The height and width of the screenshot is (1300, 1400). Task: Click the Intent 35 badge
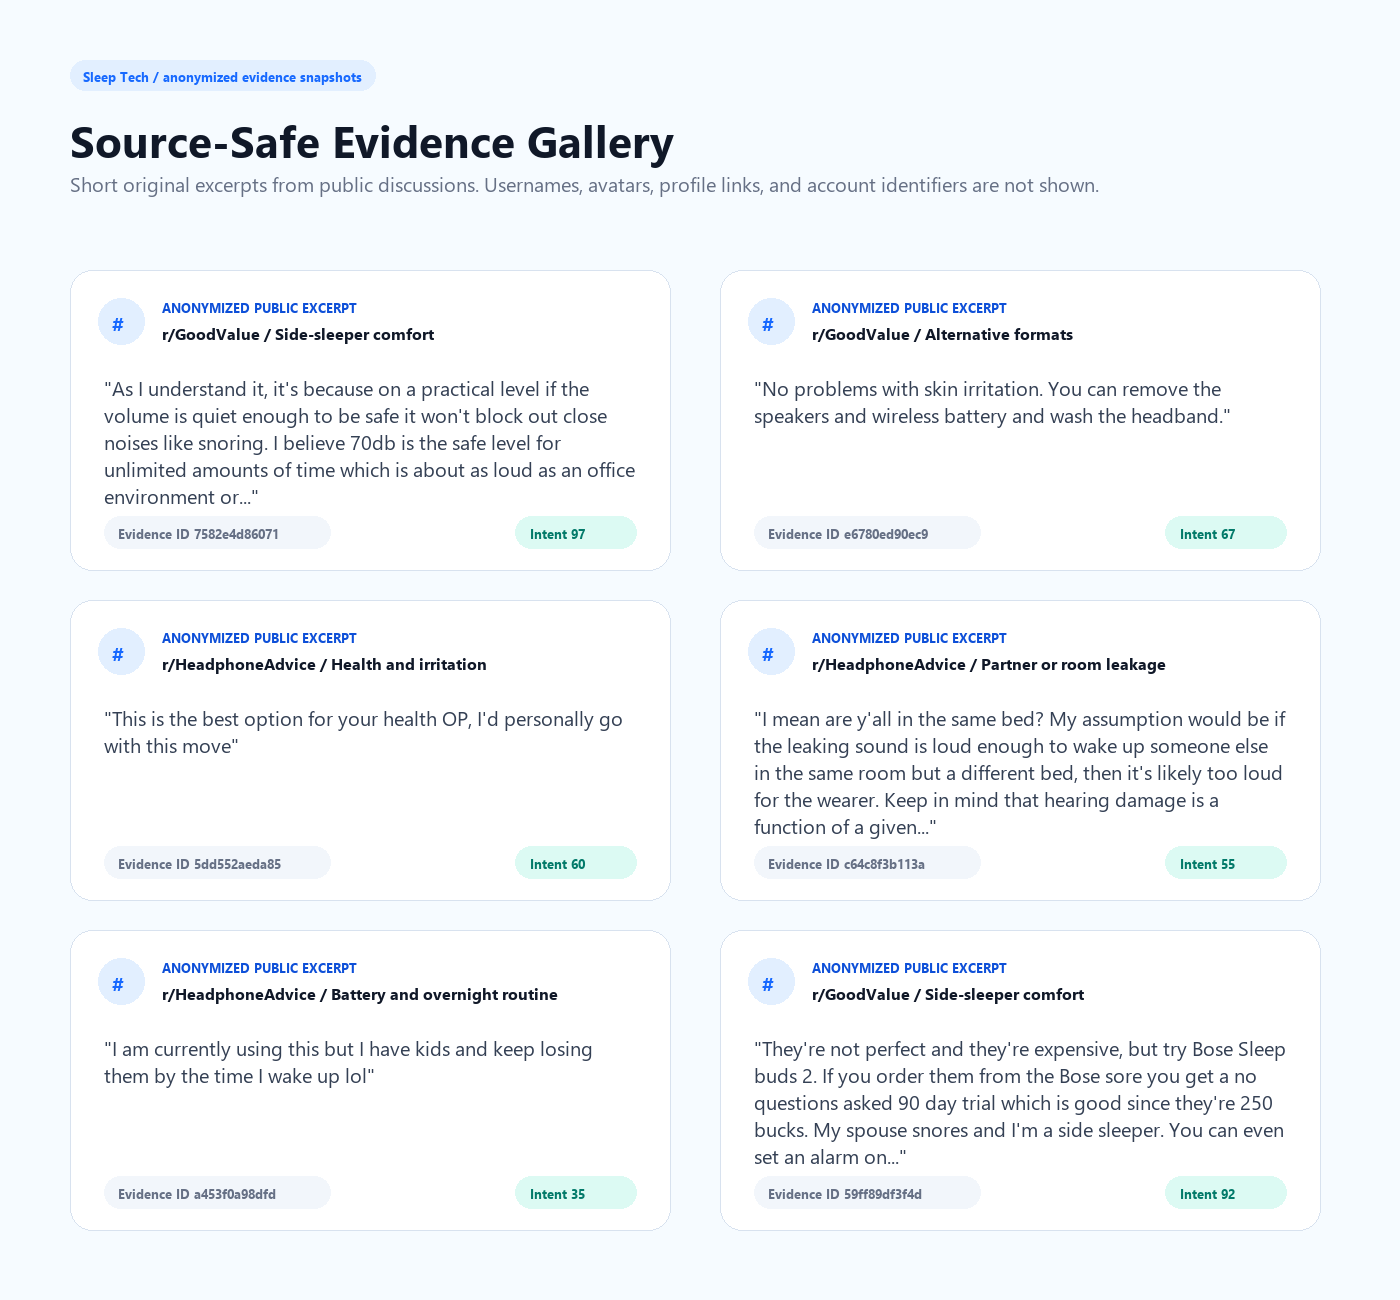(x=576, y=1193)
